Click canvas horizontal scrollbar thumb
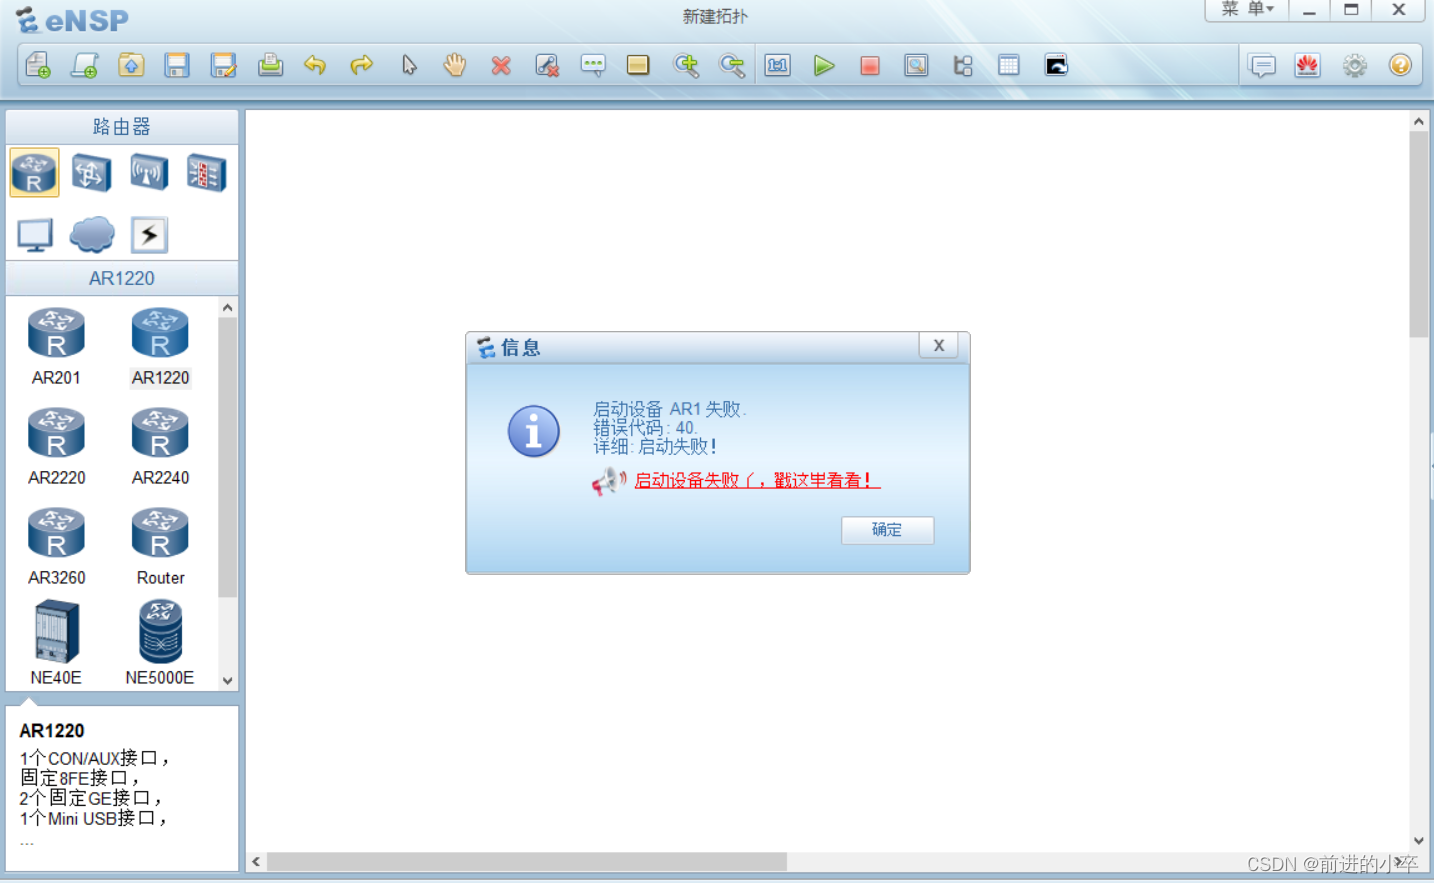1434x883 pixels. click(x=527, y=861)
